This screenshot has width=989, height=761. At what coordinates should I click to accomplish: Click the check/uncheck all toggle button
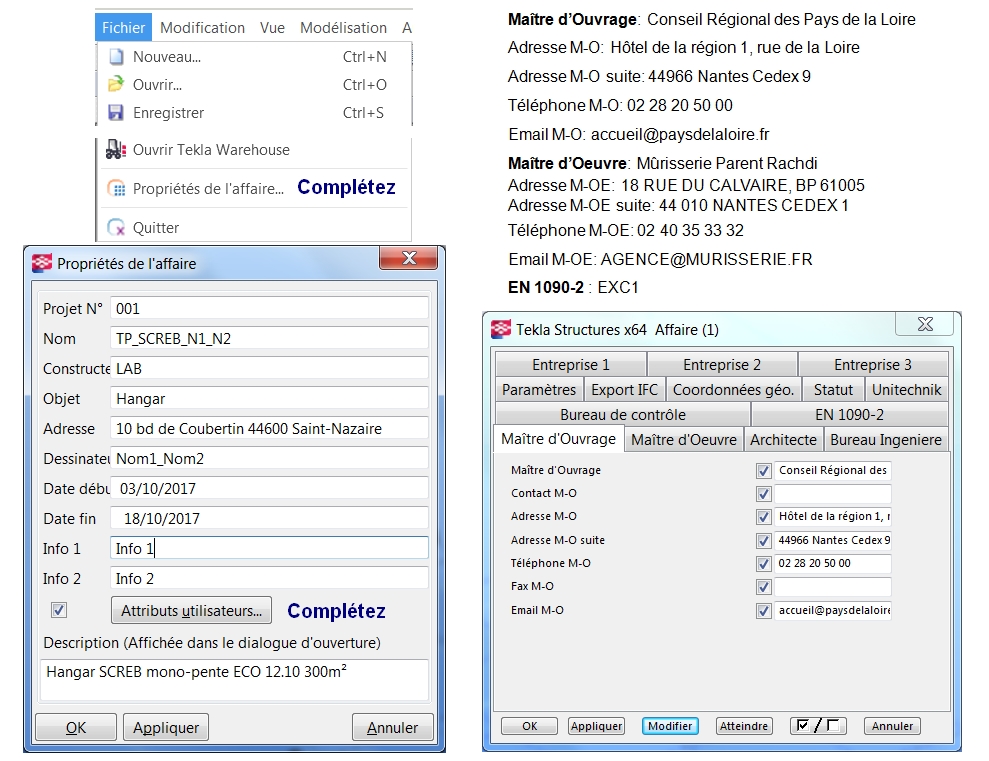tap(818, 726)
